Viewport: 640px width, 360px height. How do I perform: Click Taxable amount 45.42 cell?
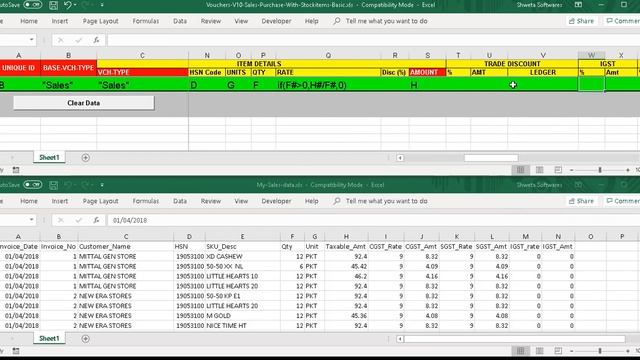pos(346,266)
